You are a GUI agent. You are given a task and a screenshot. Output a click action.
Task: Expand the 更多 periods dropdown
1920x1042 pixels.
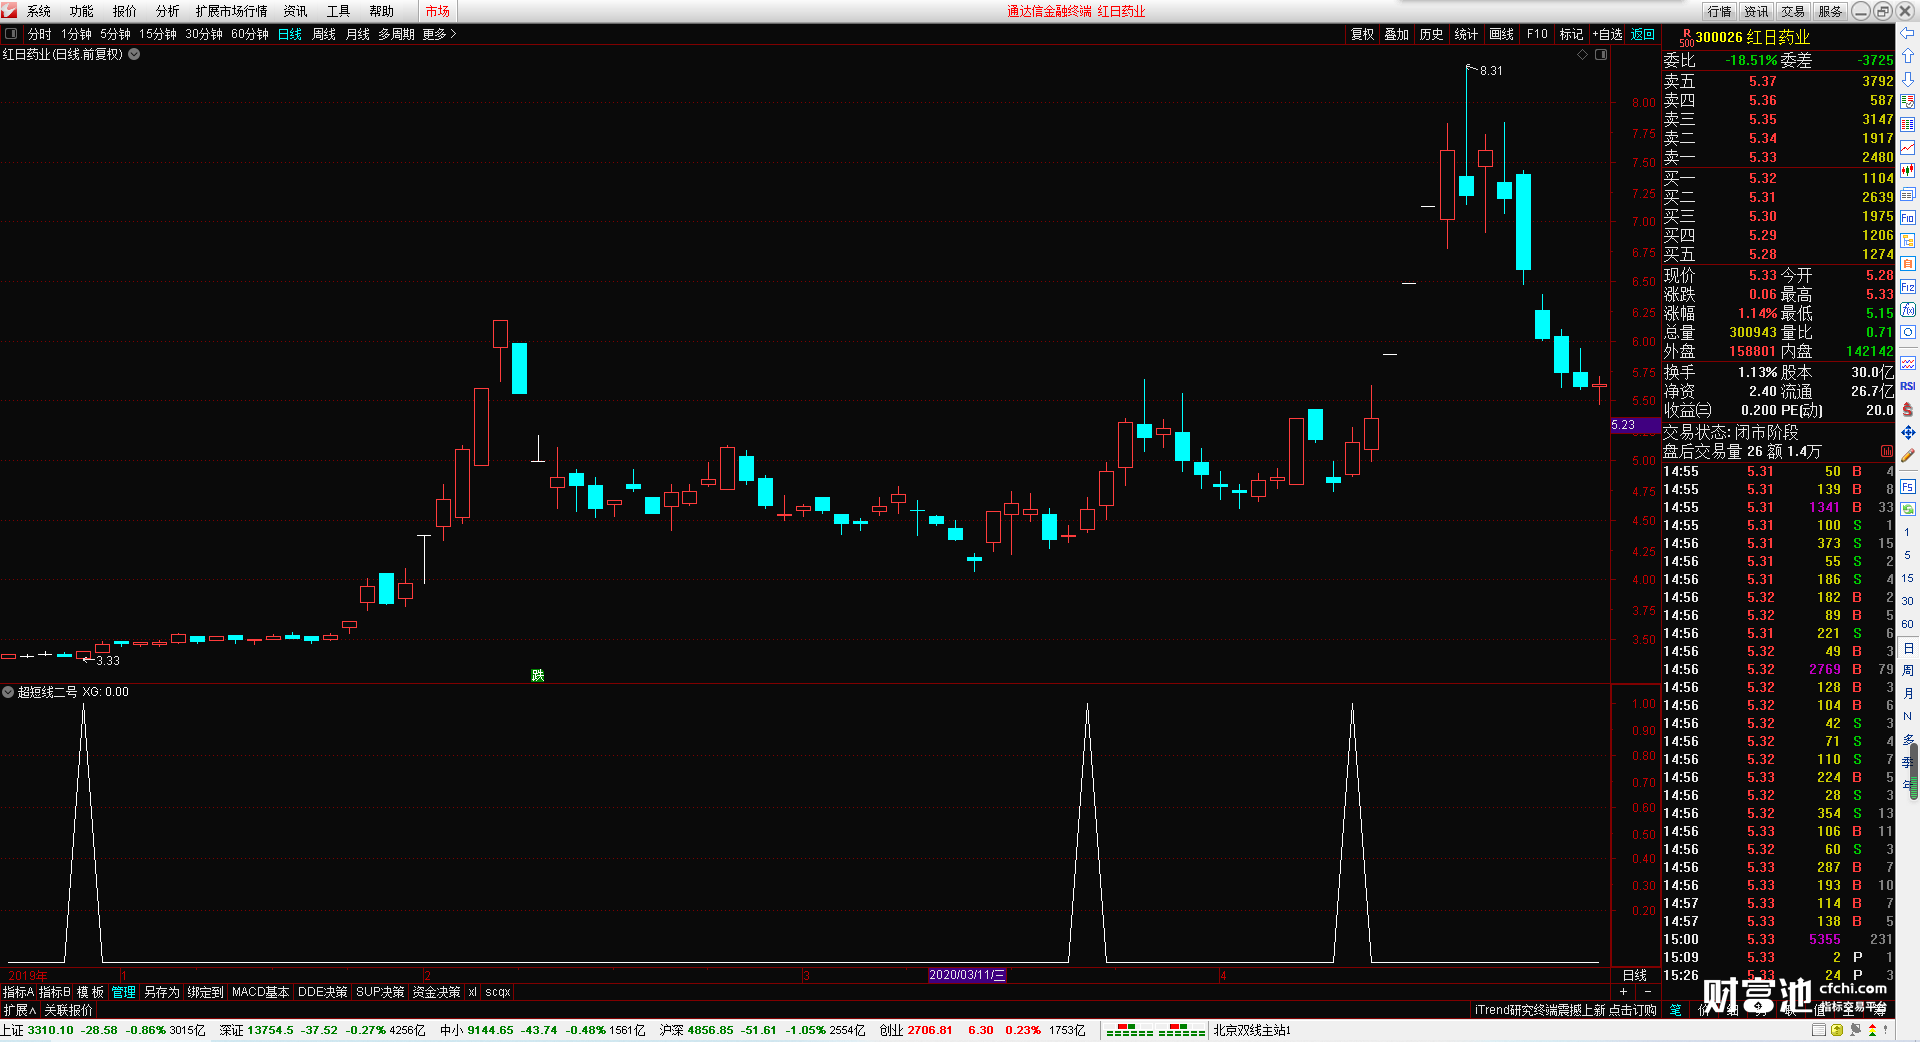439,34
